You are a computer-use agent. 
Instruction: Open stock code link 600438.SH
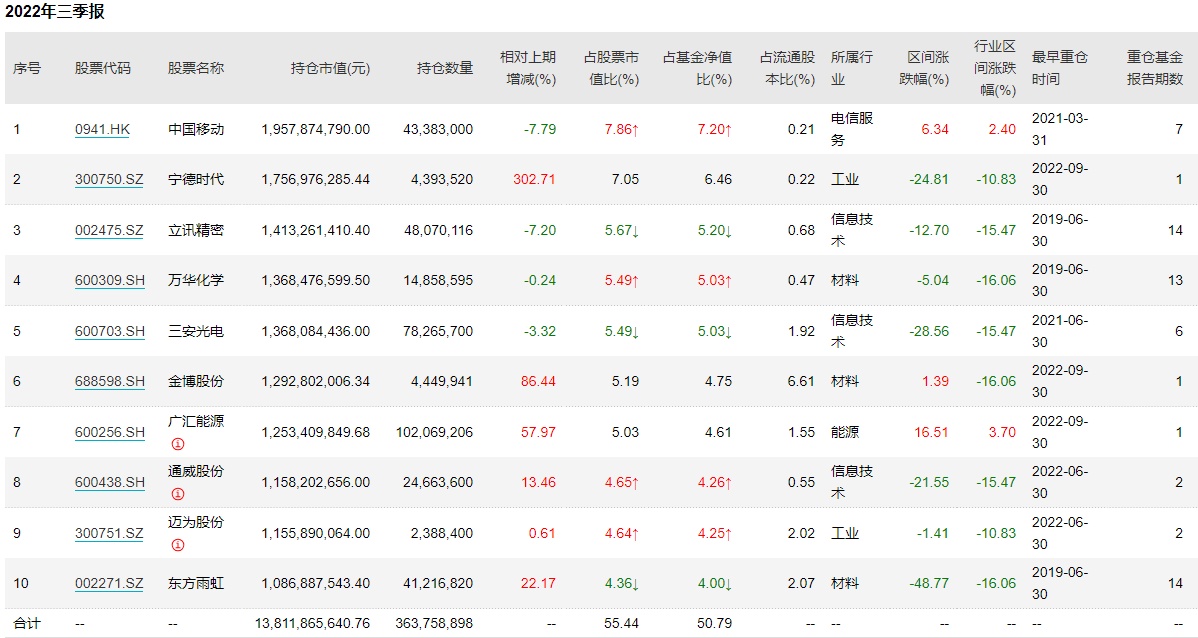coord(110,482)
